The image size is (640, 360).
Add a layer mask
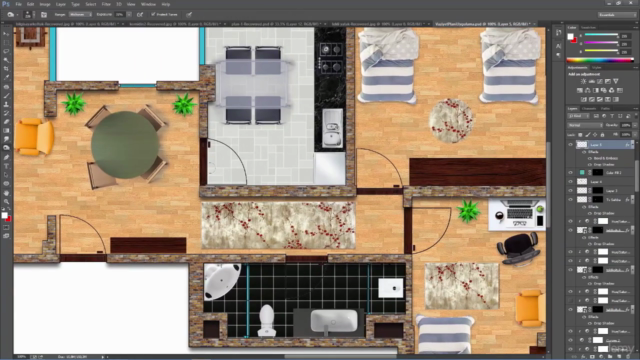pyautogui.click(x=592, y=357)
